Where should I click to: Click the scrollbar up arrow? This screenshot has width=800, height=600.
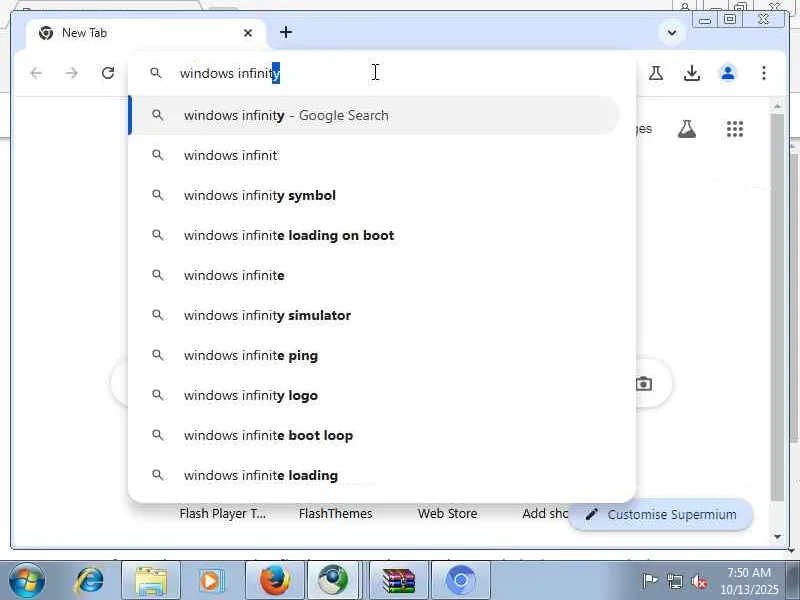click(777, 106)
